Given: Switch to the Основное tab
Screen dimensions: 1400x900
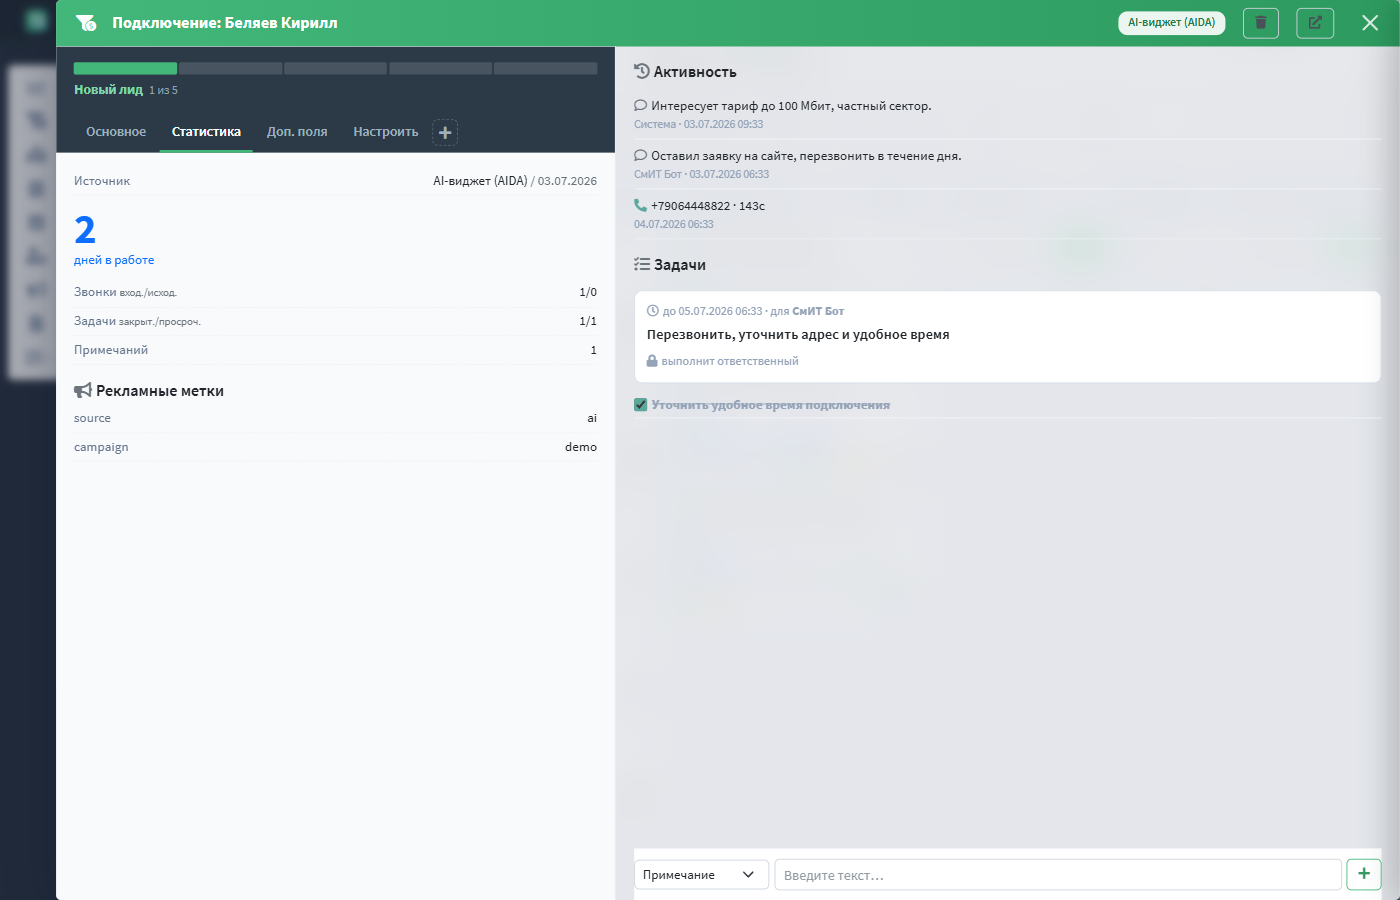Looking at the screenshot, I should pyautogui.click(x=116, y=132).
